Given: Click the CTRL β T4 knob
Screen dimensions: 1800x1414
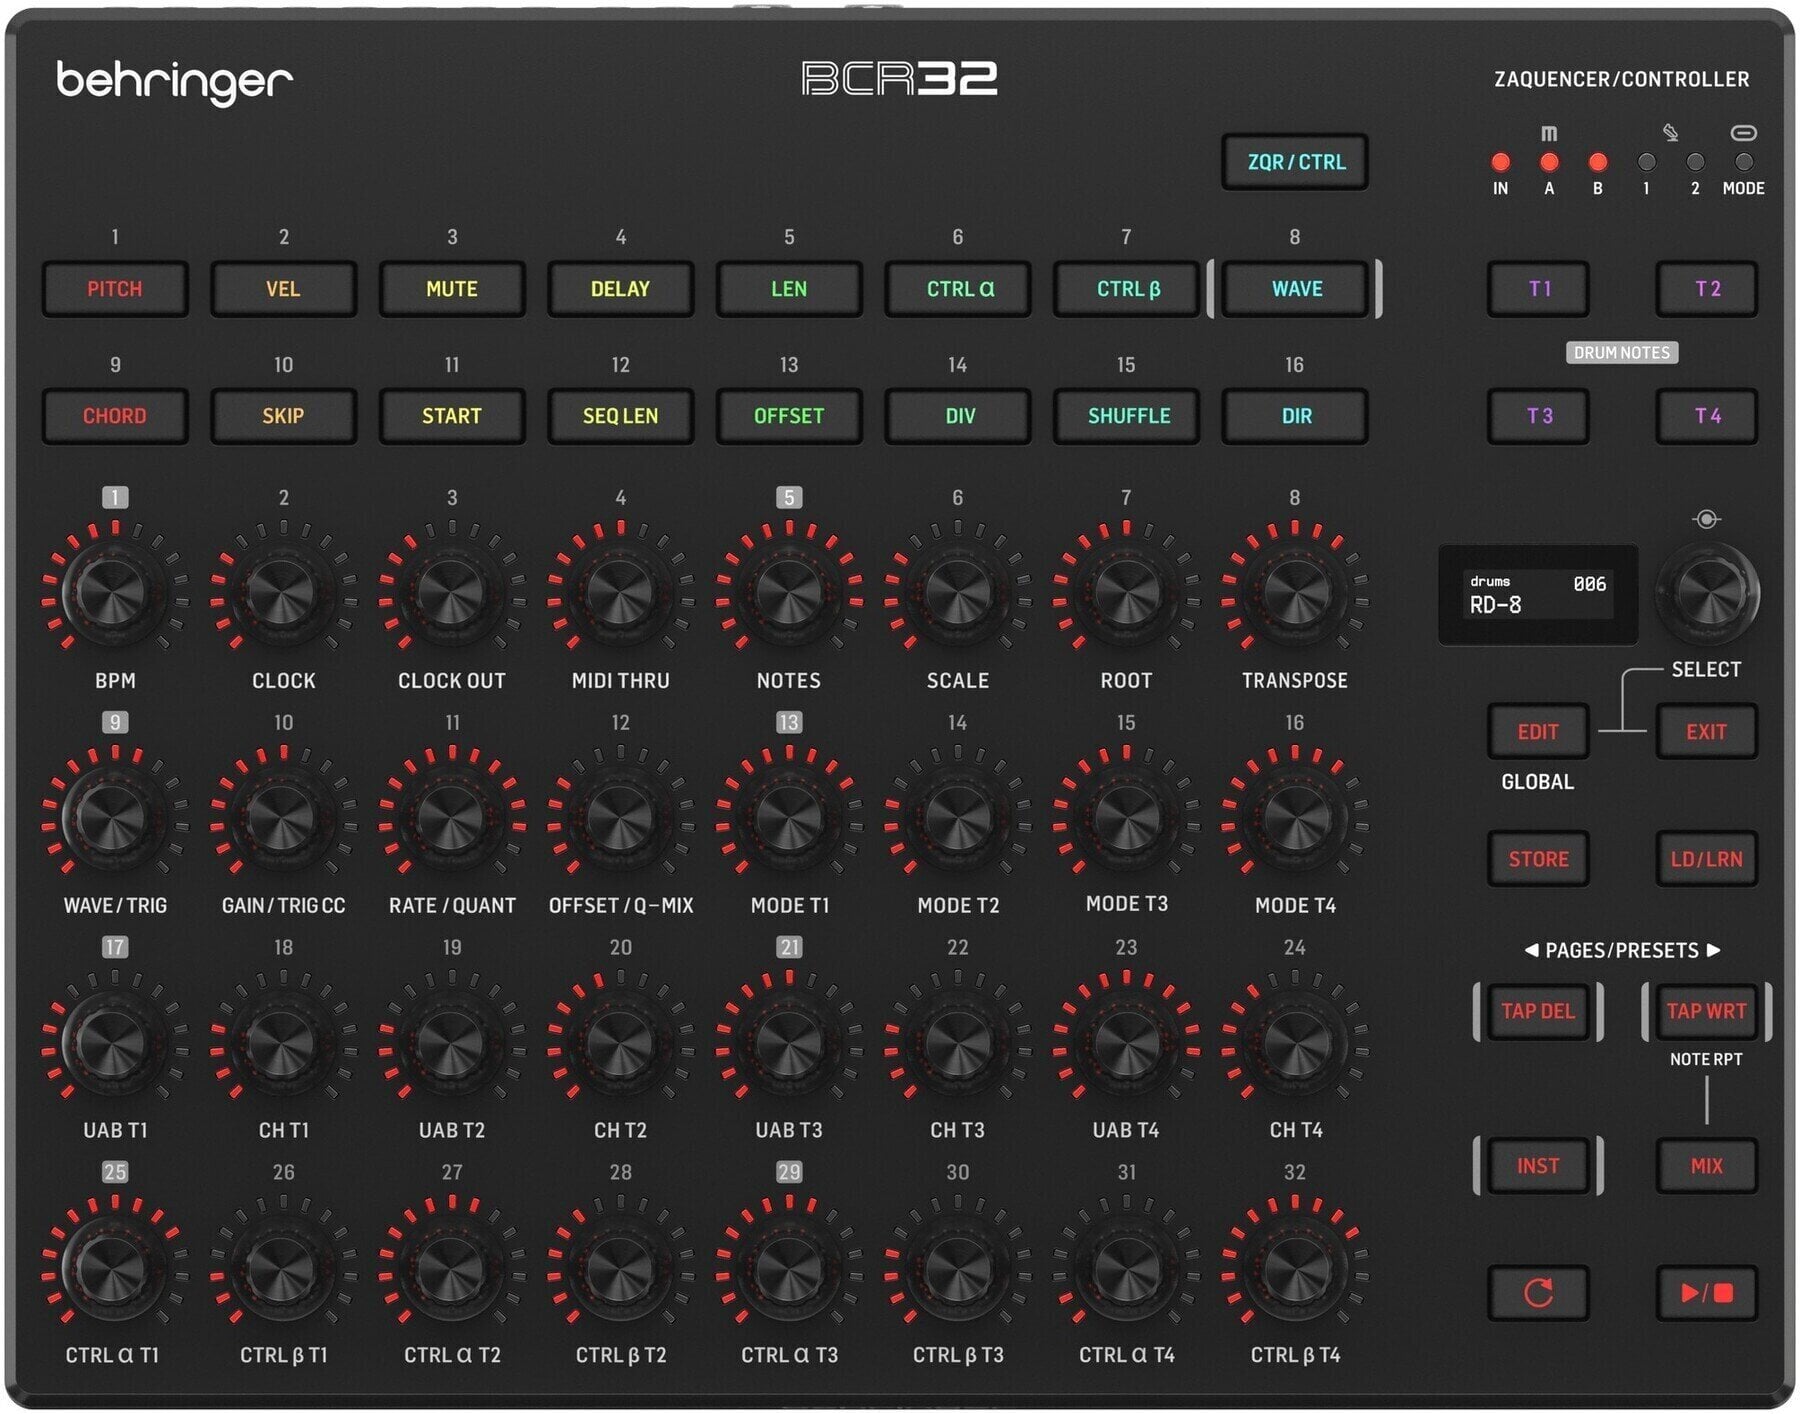Looking at the screenshot, I should point(1294,1269).
